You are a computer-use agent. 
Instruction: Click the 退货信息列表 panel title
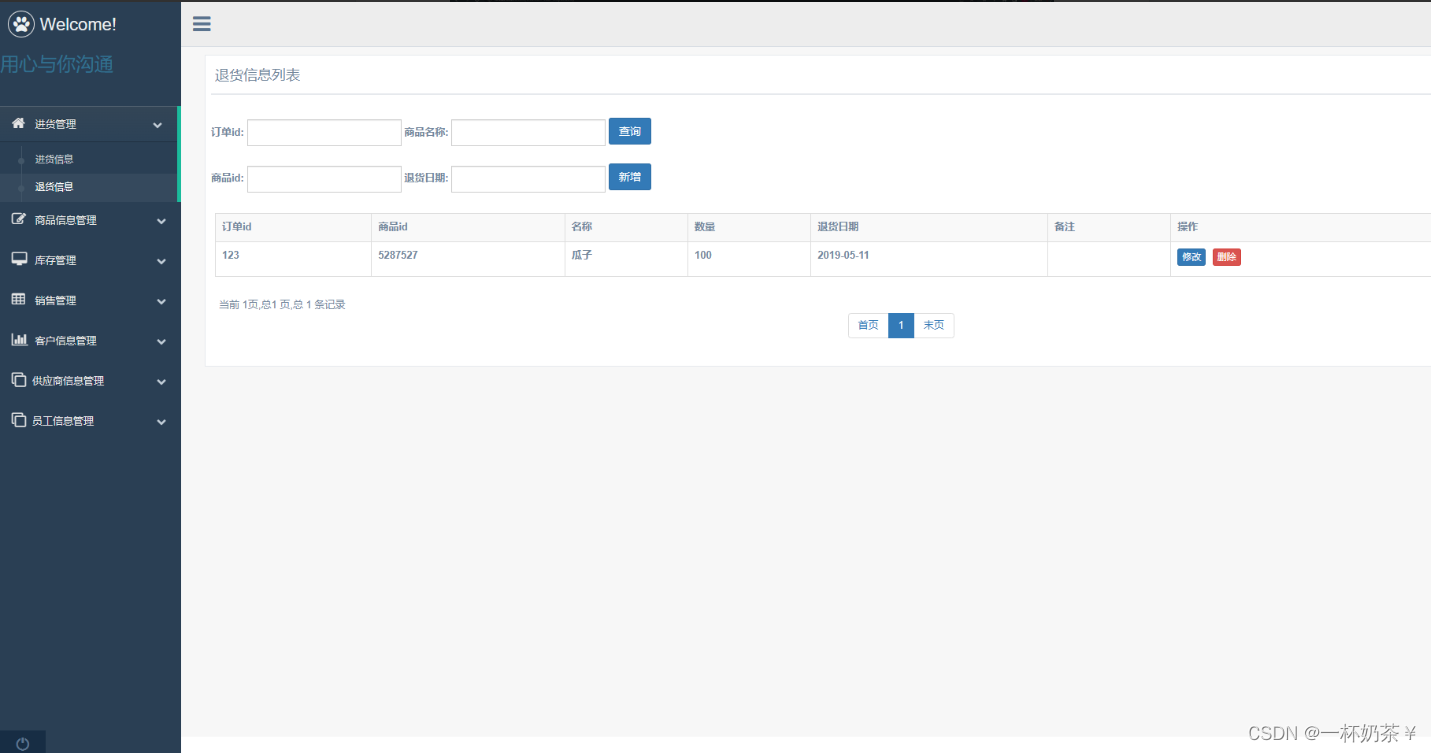(258, 75)
